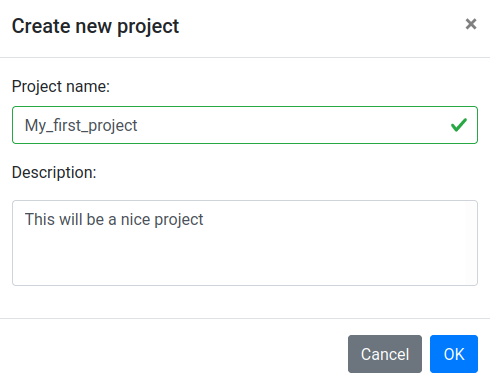Dismiss dialog using the X icon

click(471, 24)
